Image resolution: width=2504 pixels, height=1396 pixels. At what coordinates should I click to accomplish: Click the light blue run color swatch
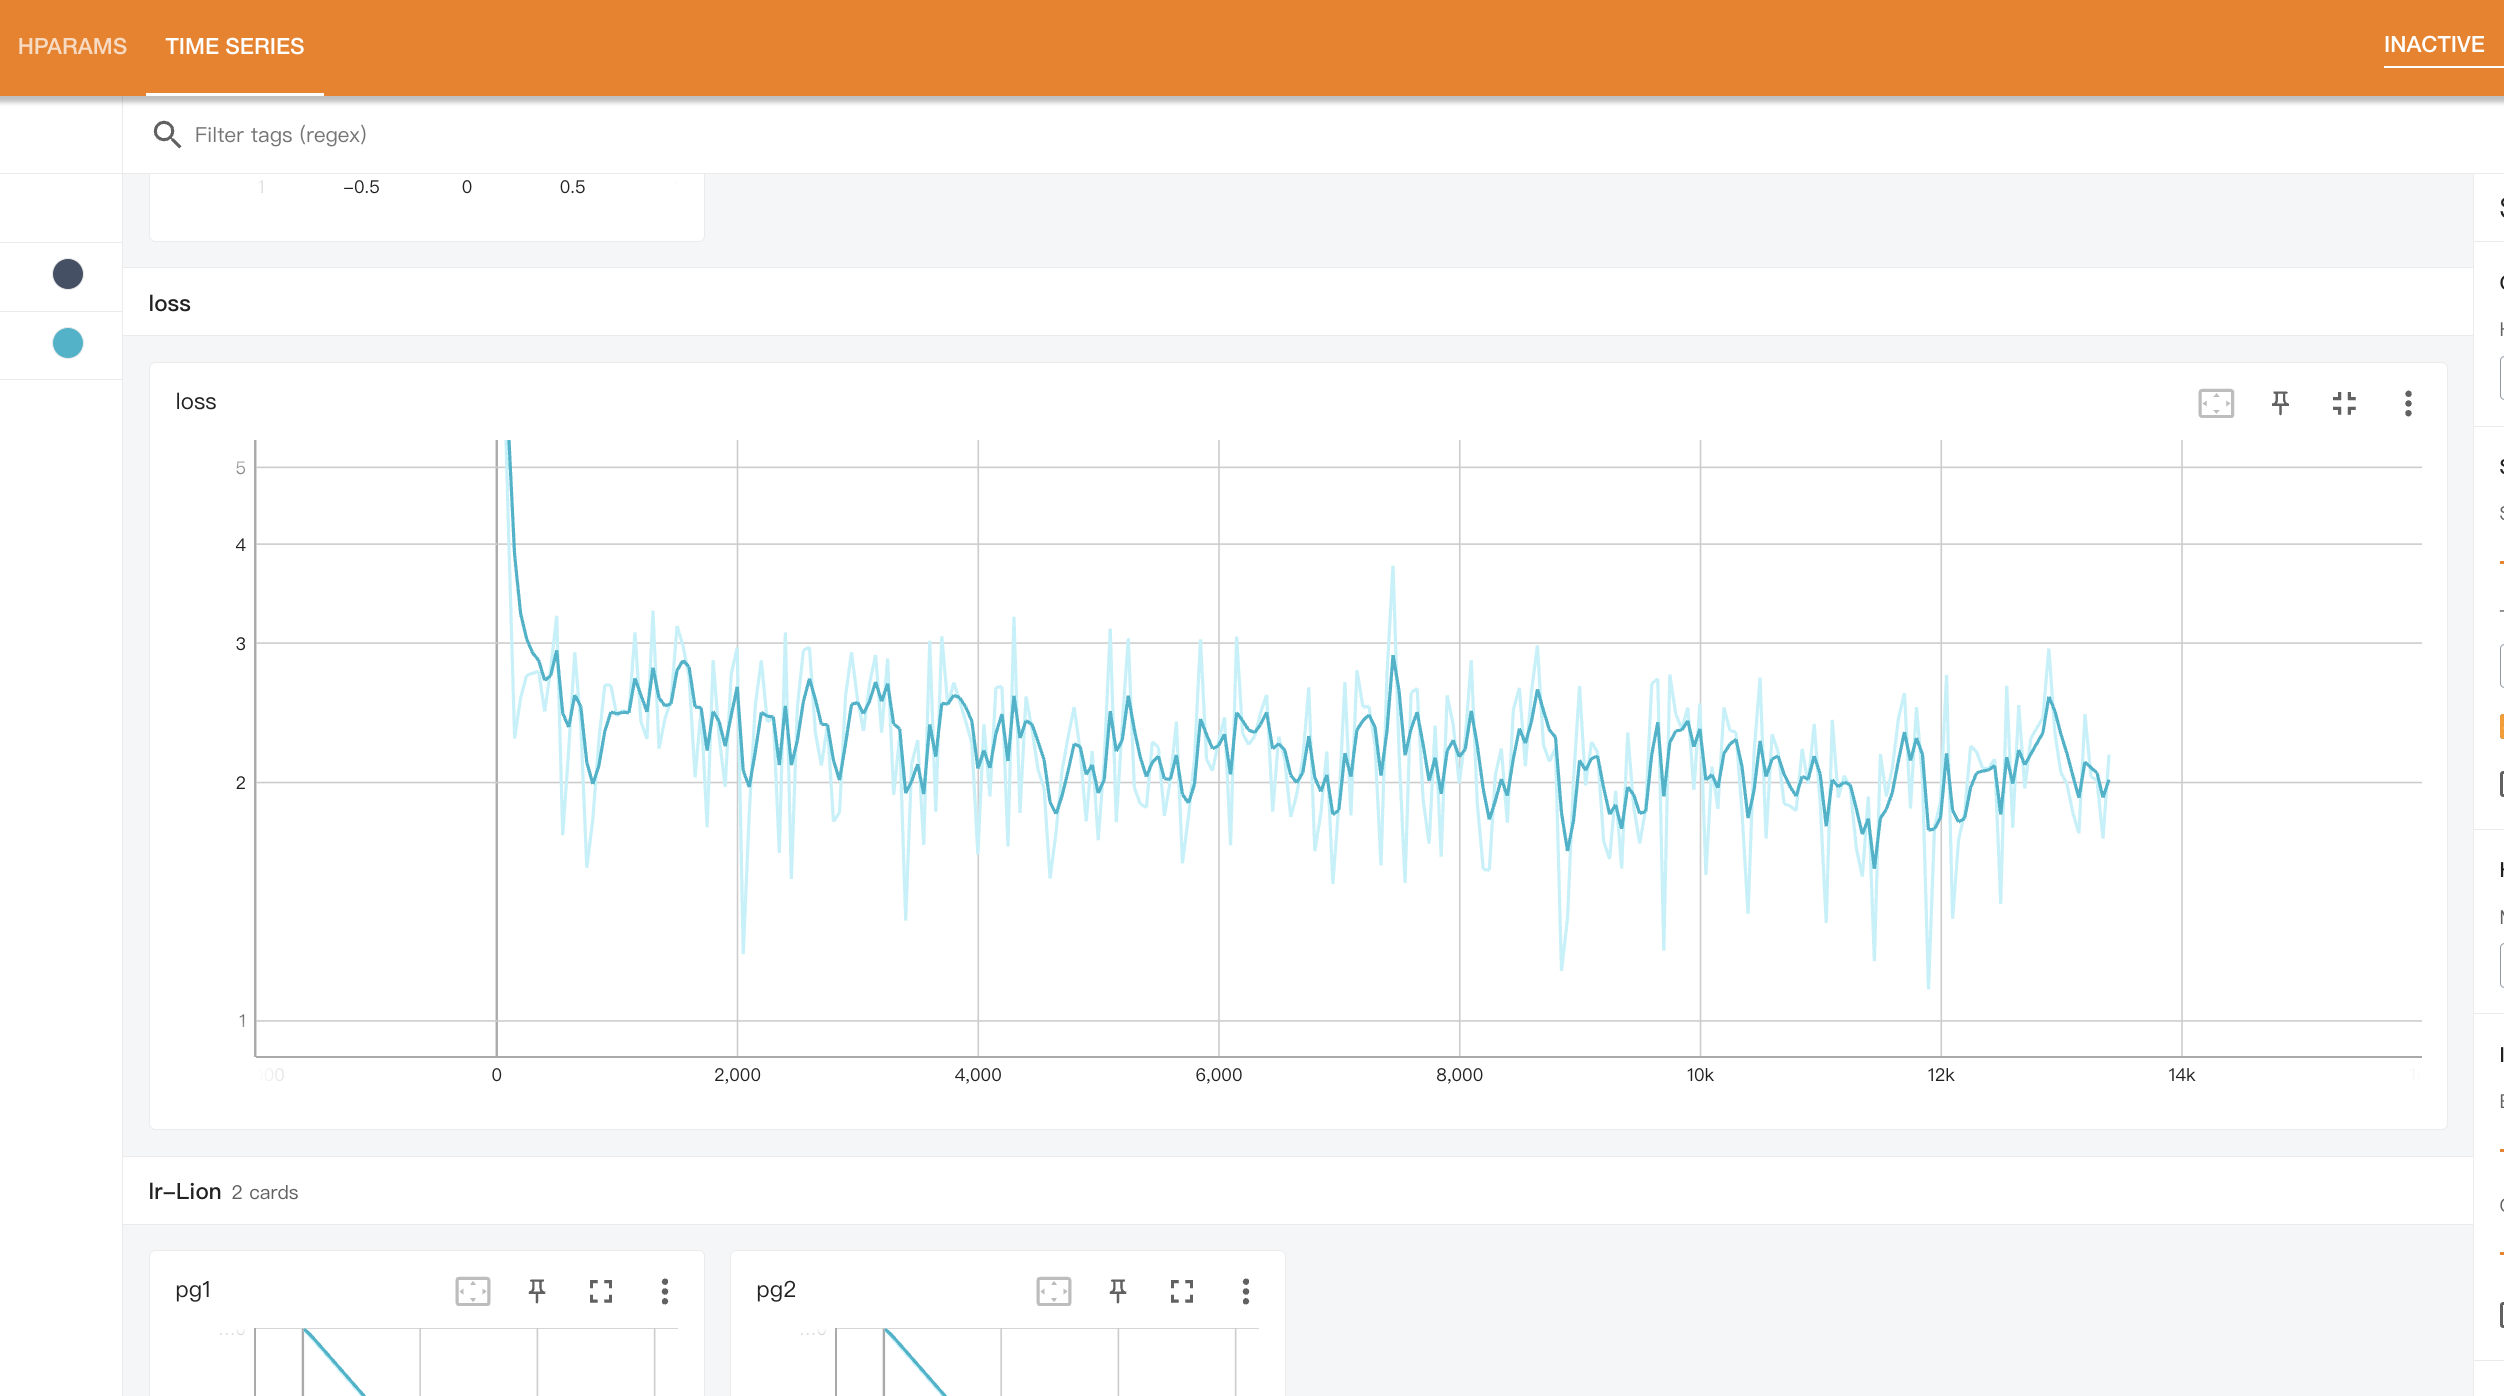pos(68,343)
